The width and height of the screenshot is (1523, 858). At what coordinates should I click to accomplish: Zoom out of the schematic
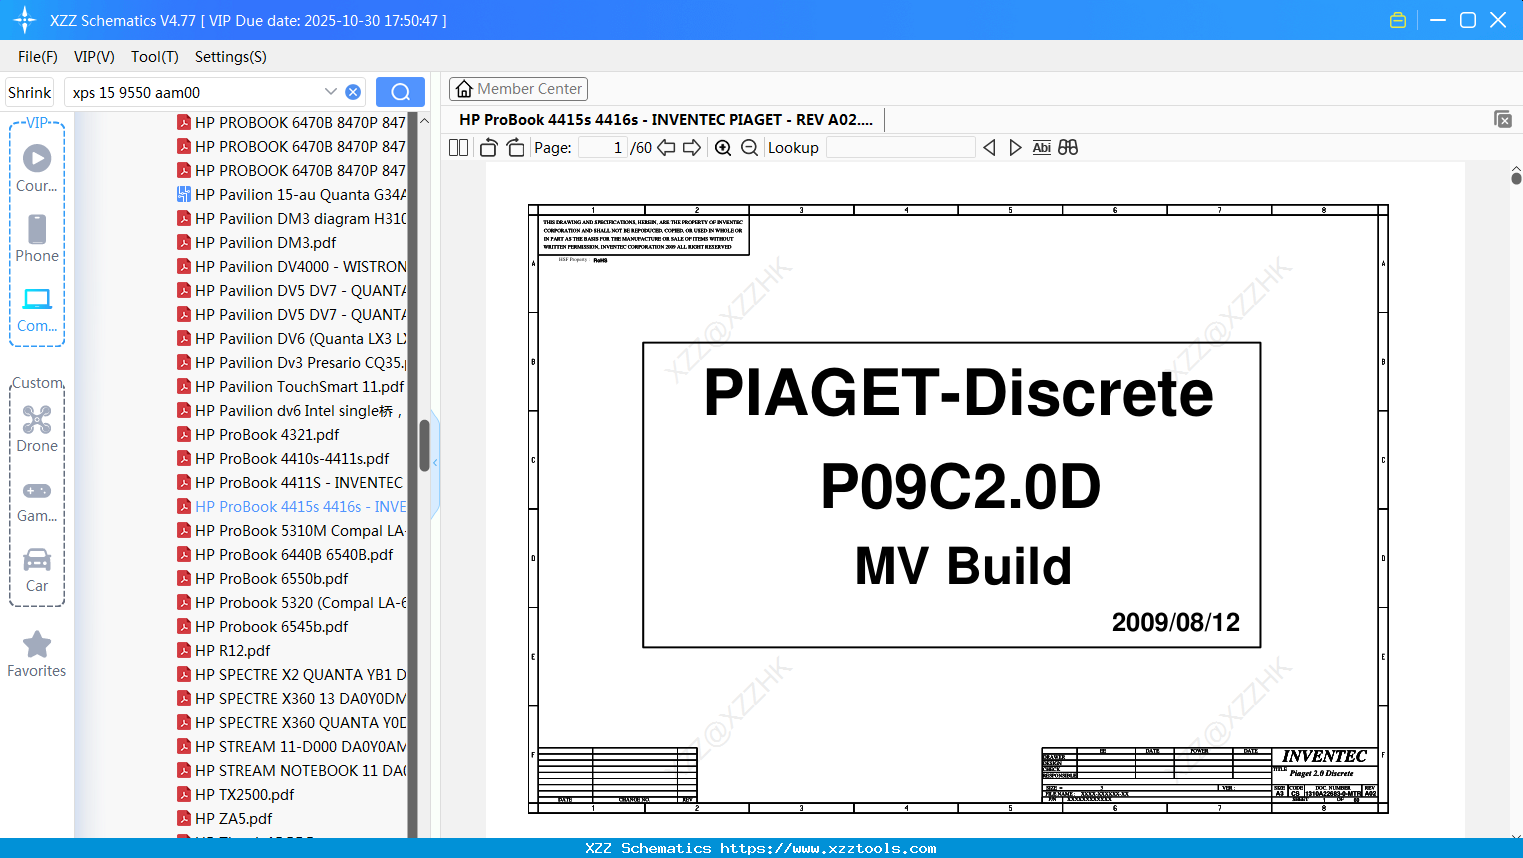click(749, 148)
